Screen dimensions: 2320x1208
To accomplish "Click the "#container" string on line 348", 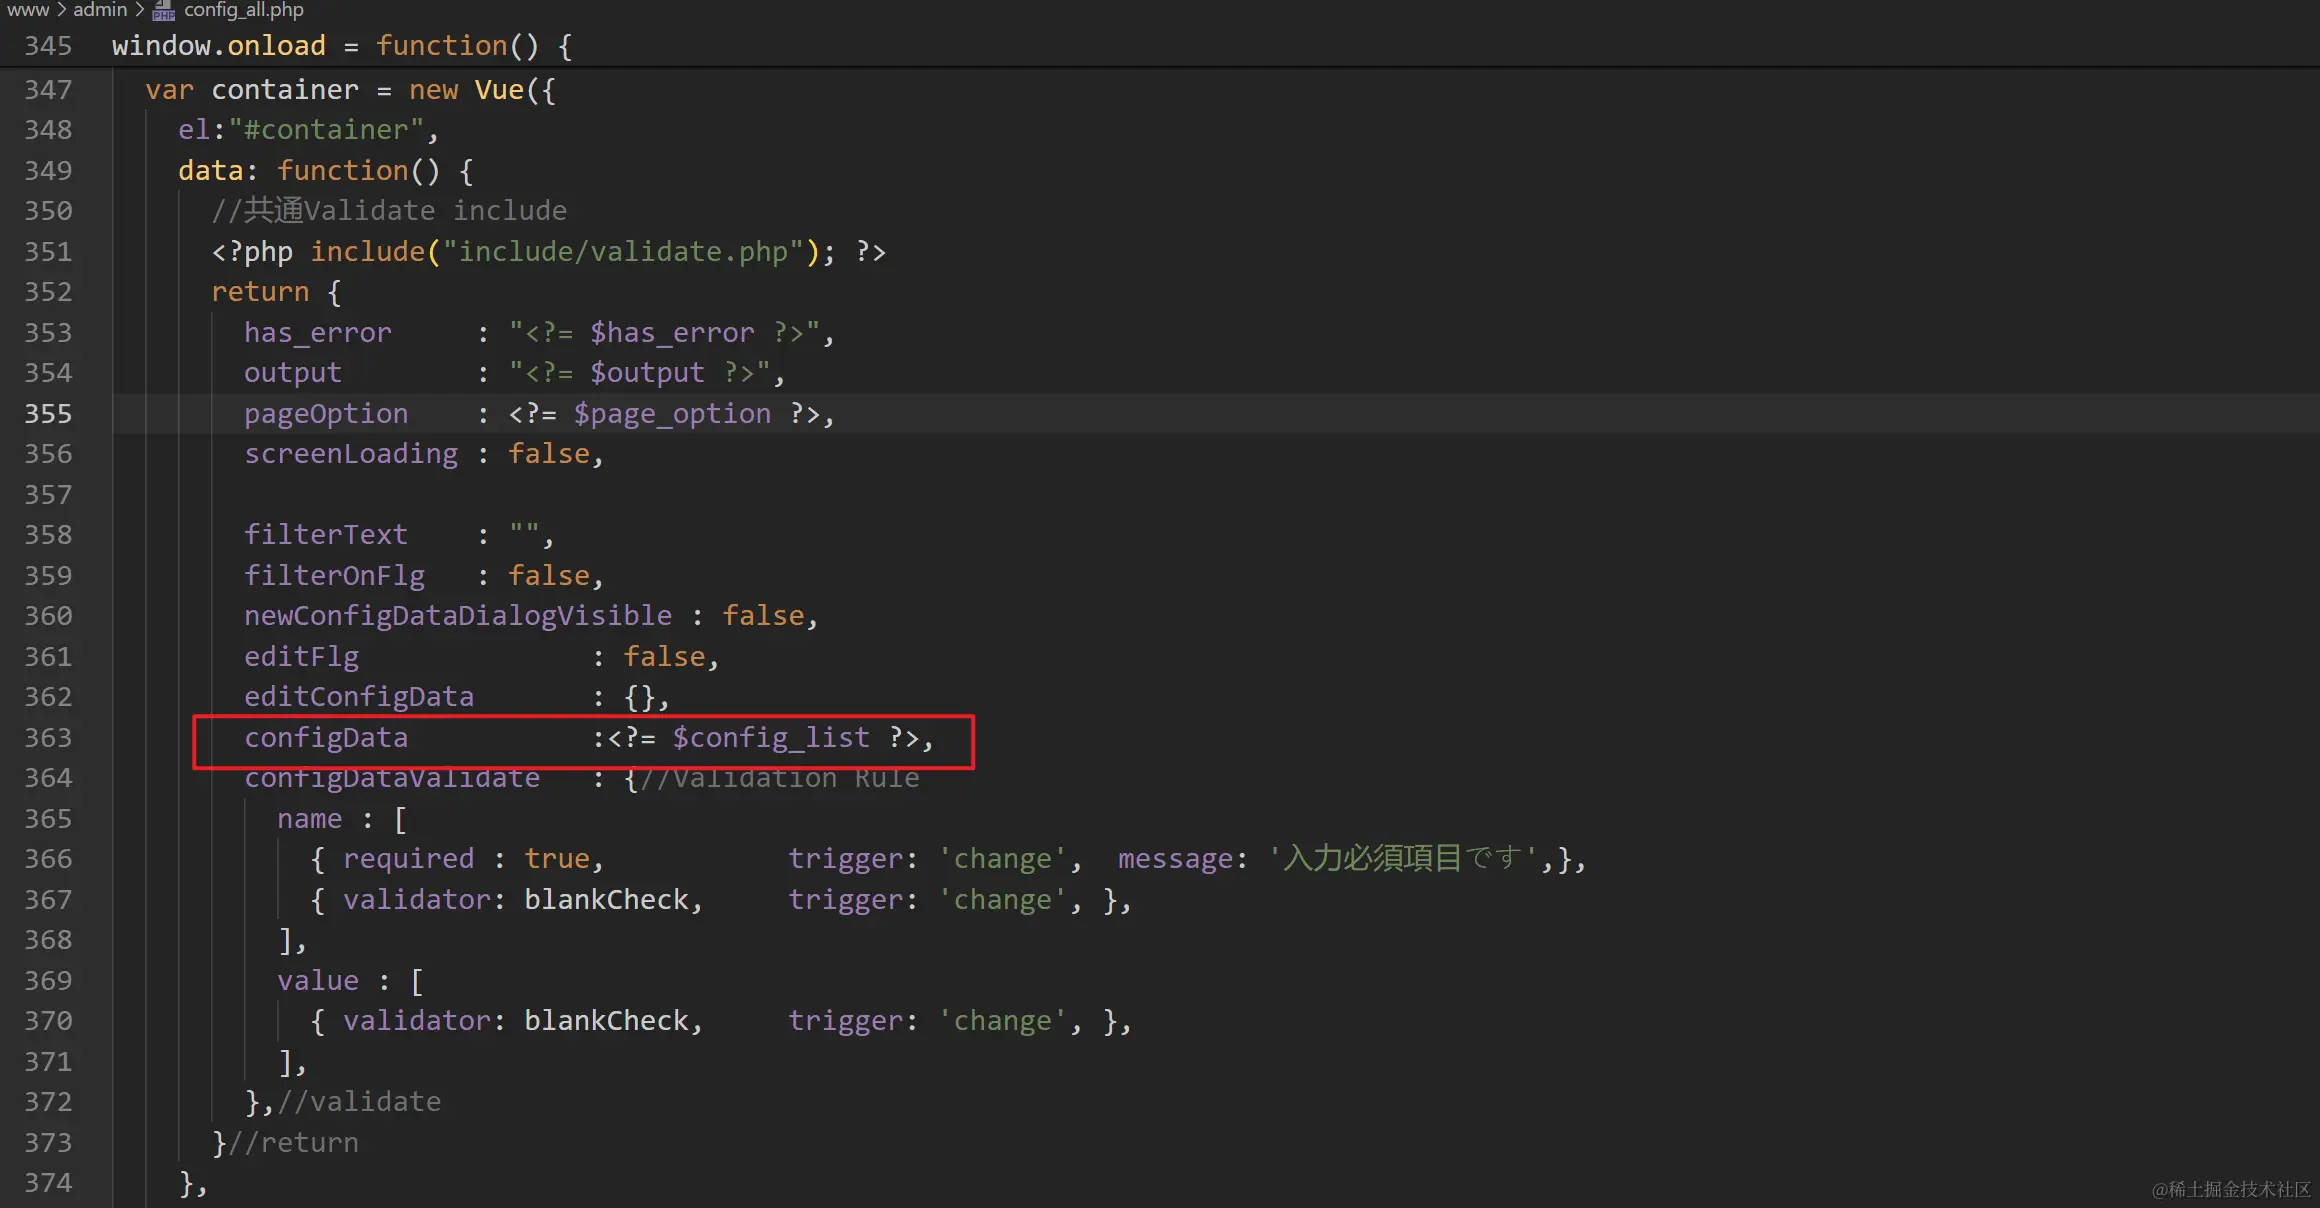I will pos(326,130).
